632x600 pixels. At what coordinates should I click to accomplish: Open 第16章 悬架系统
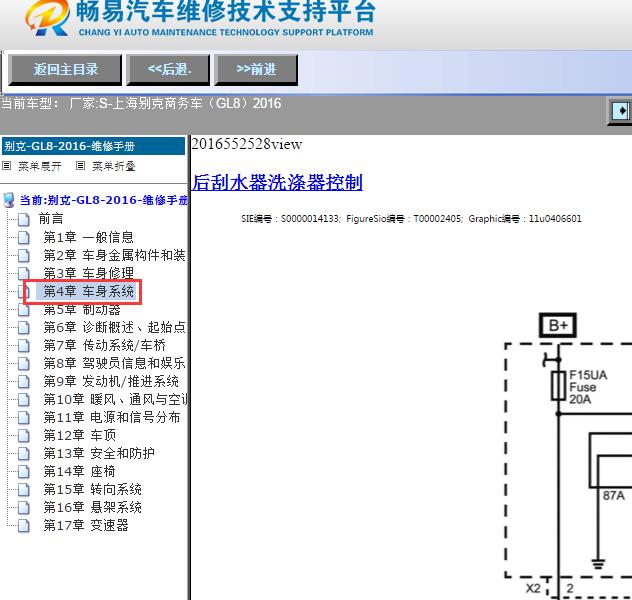click(x=93, y=507)
